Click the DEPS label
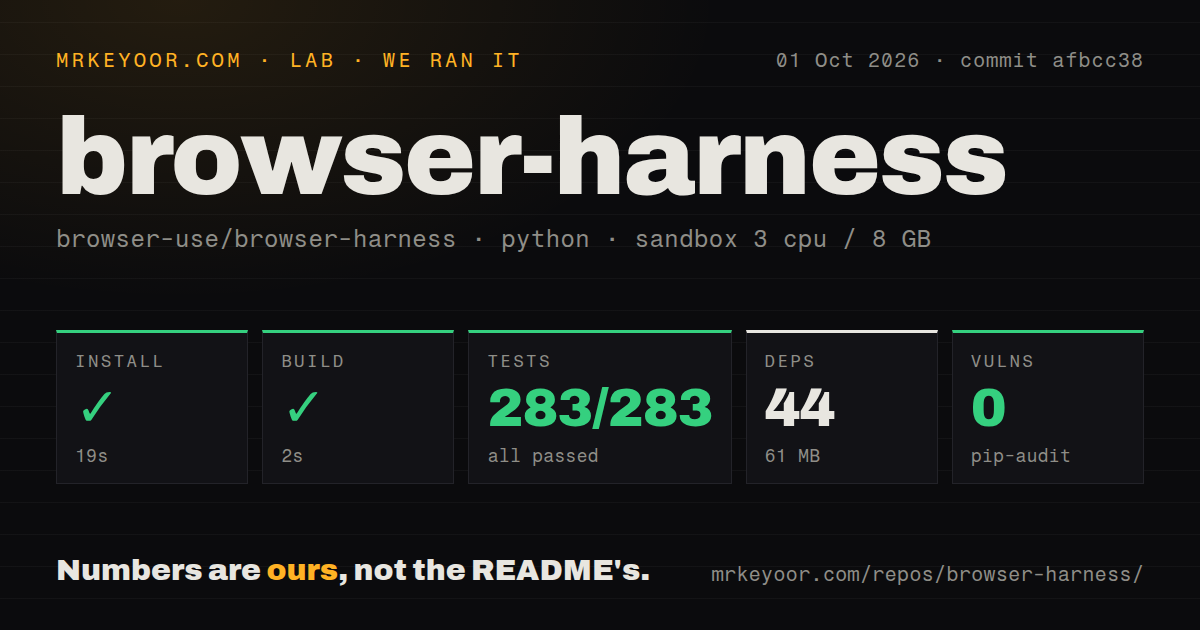The image size is (1200, 630). pos(790,362)
